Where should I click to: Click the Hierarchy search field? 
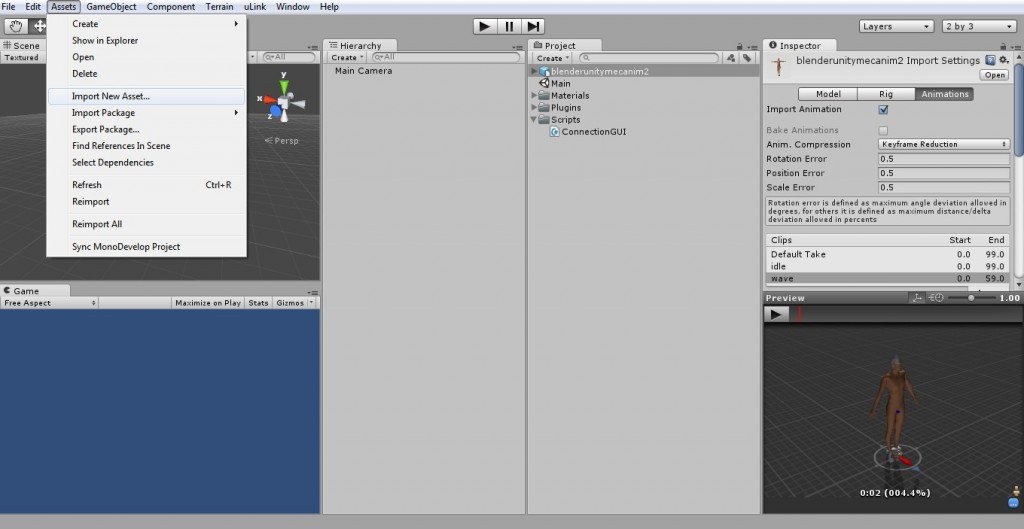pyautogui.click(x=446, y=57)
